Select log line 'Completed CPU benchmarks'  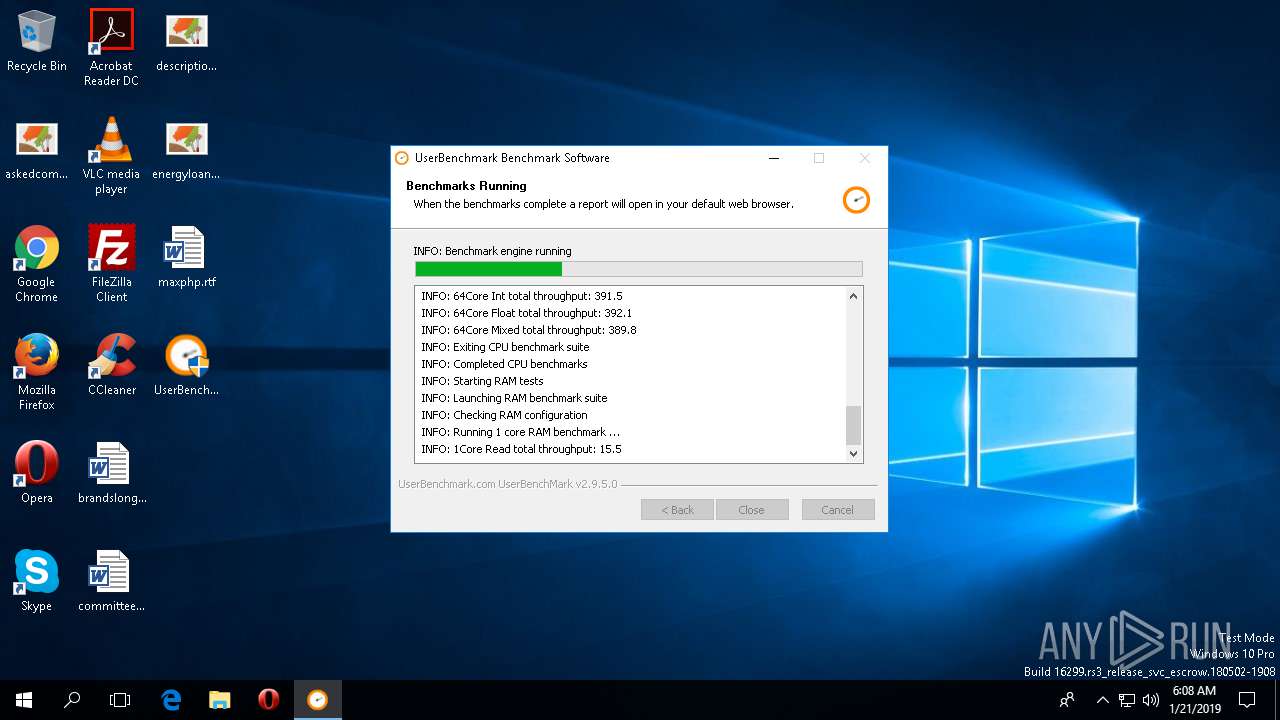click(x=504, y=364)
